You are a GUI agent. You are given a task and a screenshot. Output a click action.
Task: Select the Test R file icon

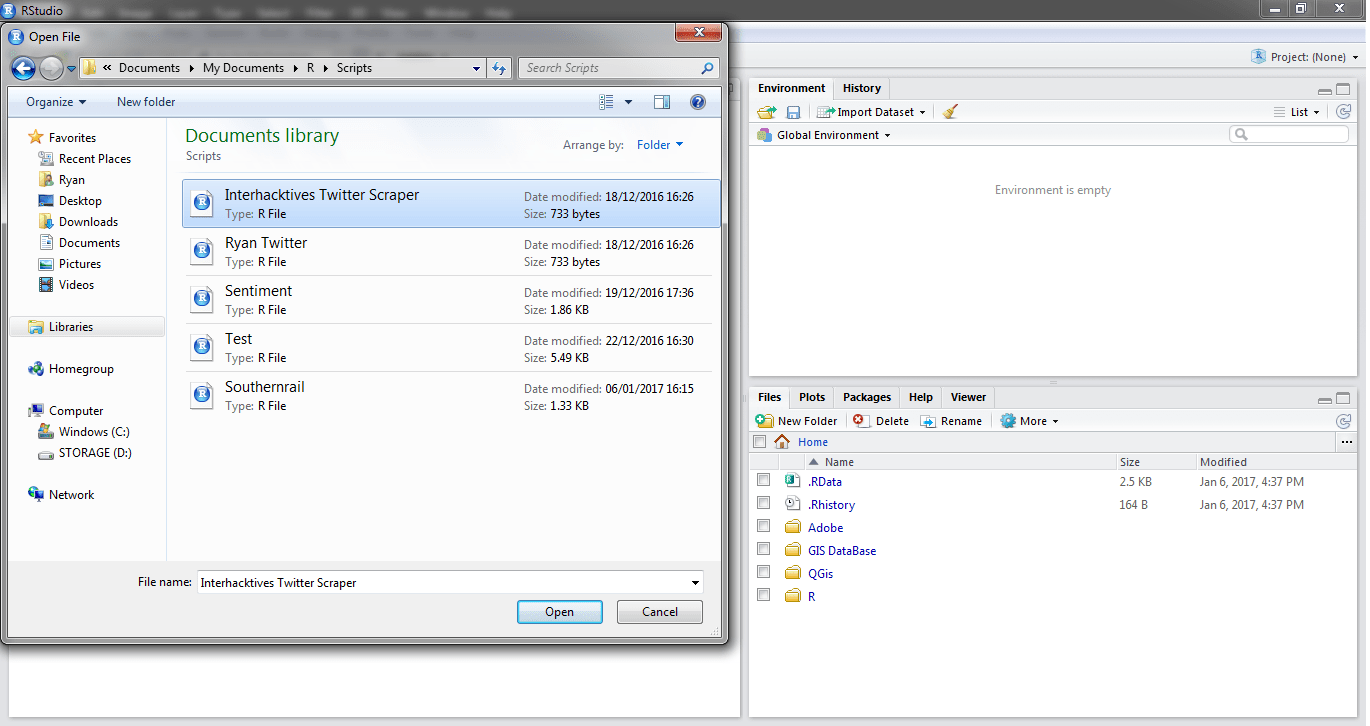coord(202,347)
